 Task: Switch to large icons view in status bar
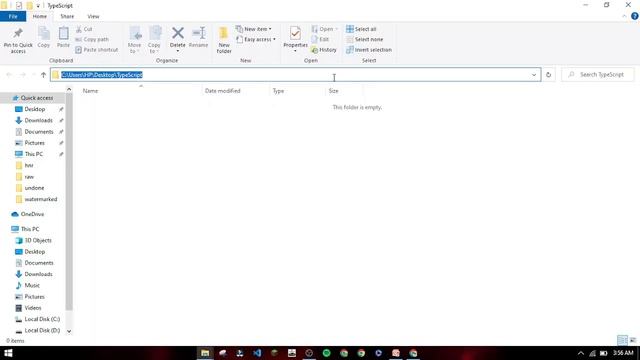click(633, 340)
